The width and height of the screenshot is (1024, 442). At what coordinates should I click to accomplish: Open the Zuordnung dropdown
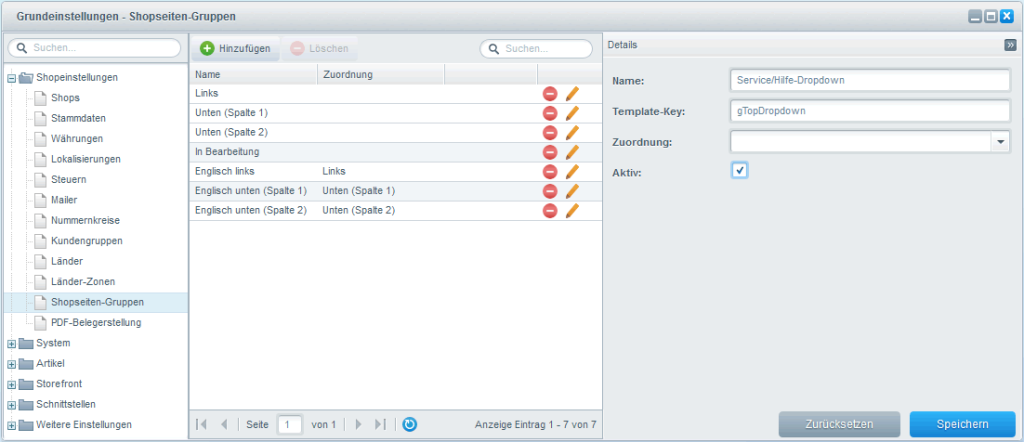pyautogui.click(x=1001, y=143)
